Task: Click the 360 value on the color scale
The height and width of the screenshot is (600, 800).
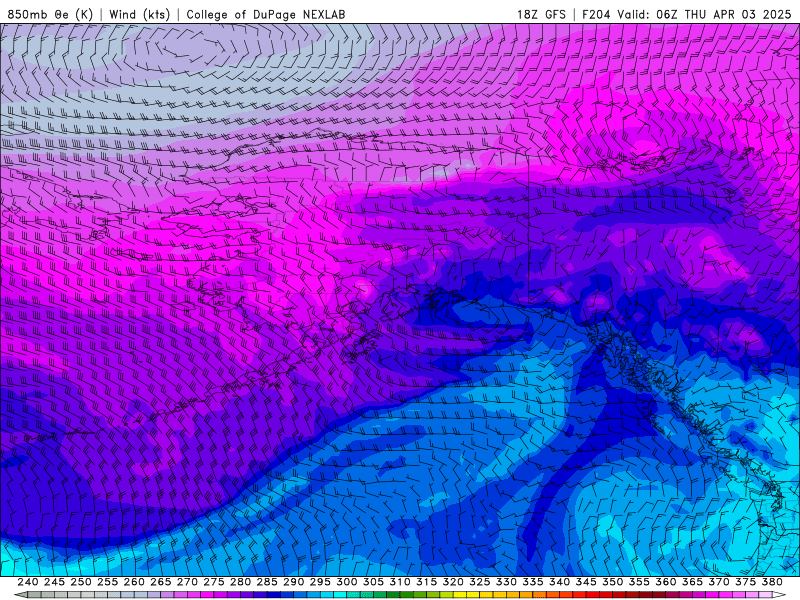Action: pos(665,582)
